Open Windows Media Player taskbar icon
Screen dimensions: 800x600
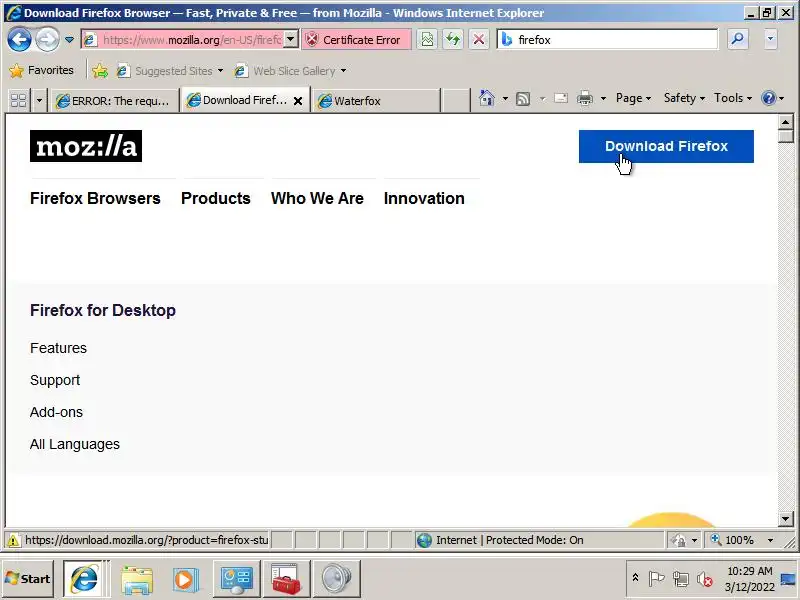(x=184, y=580)
